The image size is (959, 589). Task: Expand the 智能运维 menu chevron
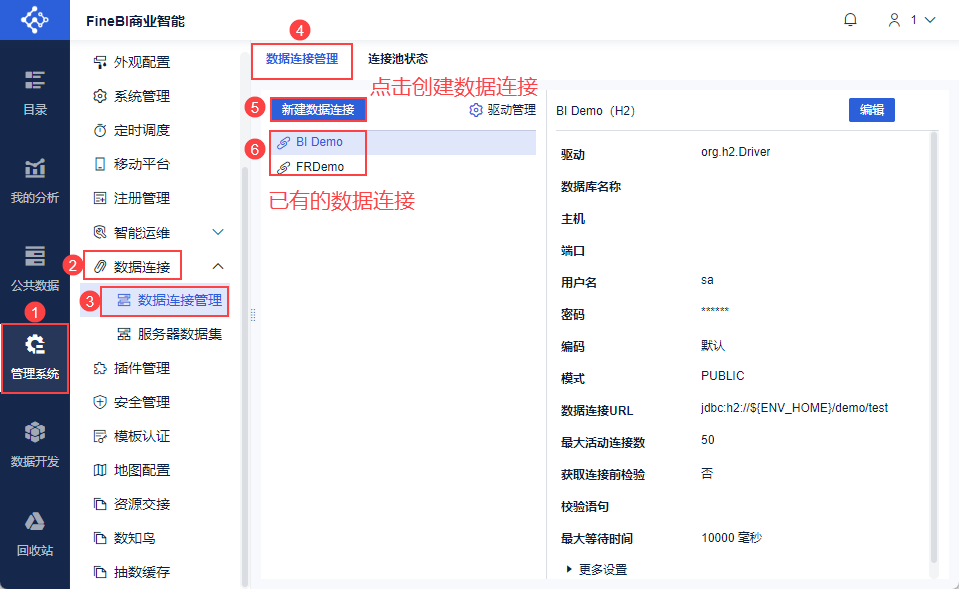[218, 232]
